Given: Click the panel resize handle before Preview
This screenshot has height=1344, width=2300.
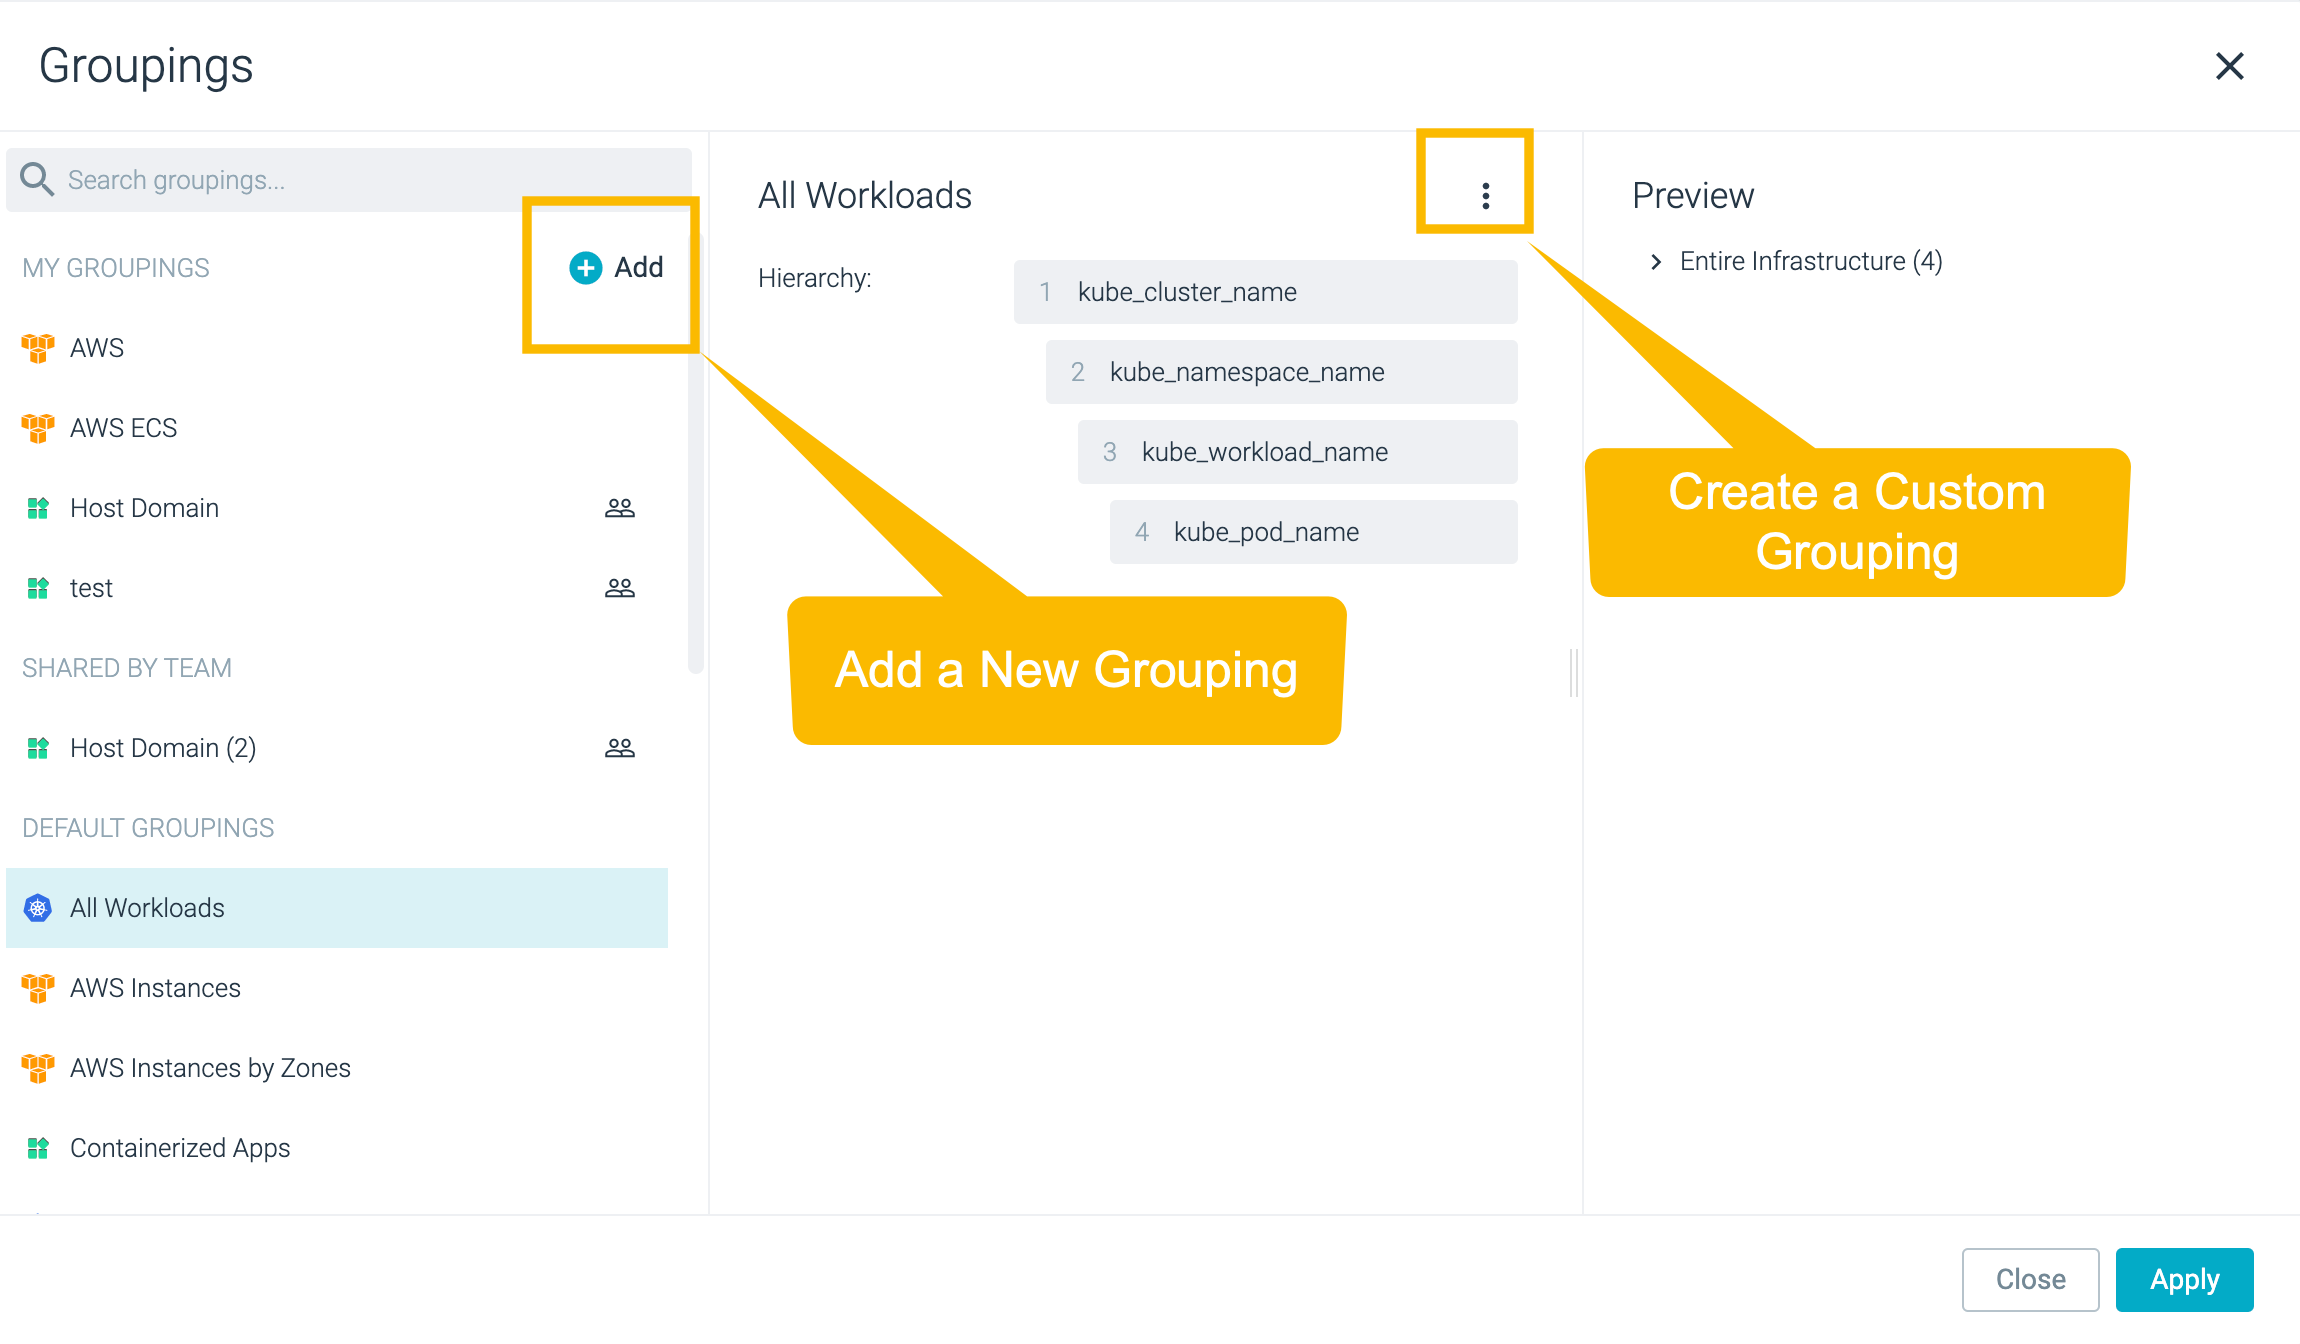Looking at the screenshot, I should tap(1574, 672).
